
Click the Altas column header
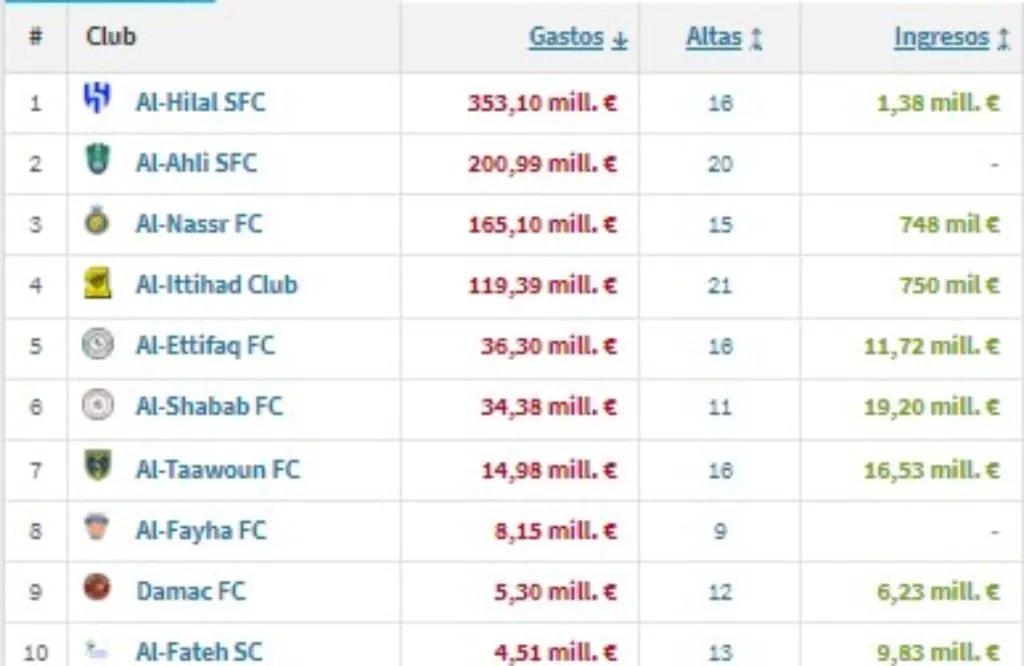point(712,36)
